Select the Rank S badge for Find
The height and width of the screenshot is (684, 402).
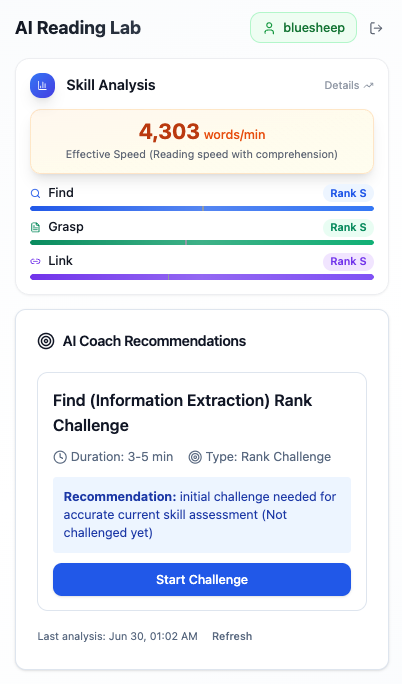click(348, 193)
